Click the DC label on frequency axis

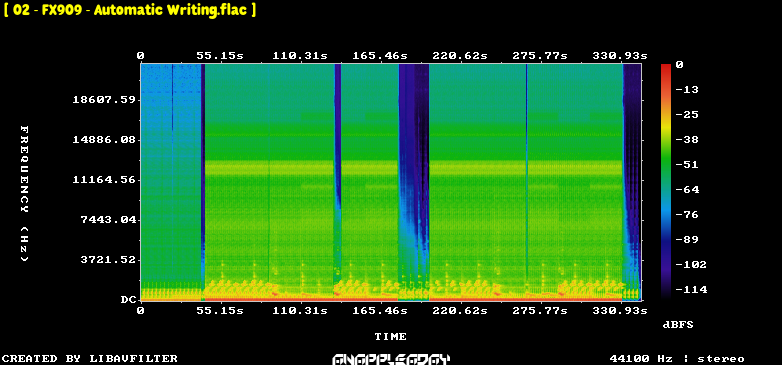[128, 300]
